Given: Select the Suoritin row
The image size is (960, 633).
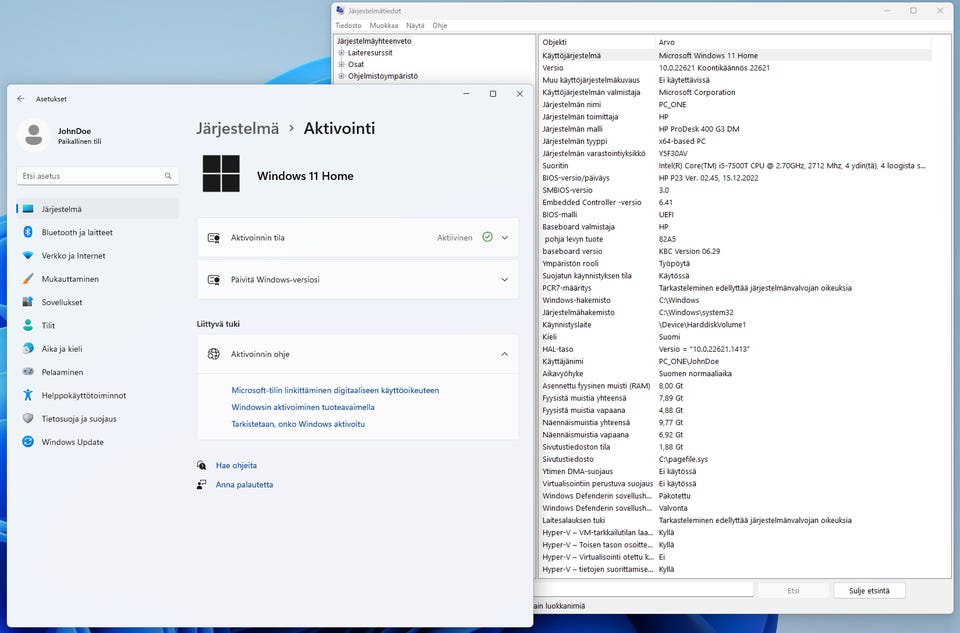Looking at the screenshot, I should pyautogui.click(x=735, y=166).
